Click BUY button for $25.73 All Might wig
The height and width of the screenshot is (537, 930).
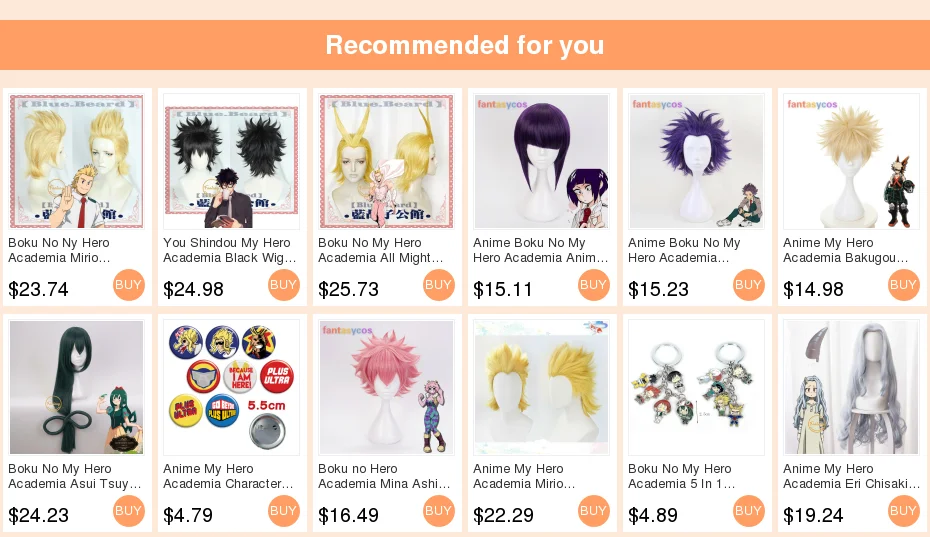(438, 285)
